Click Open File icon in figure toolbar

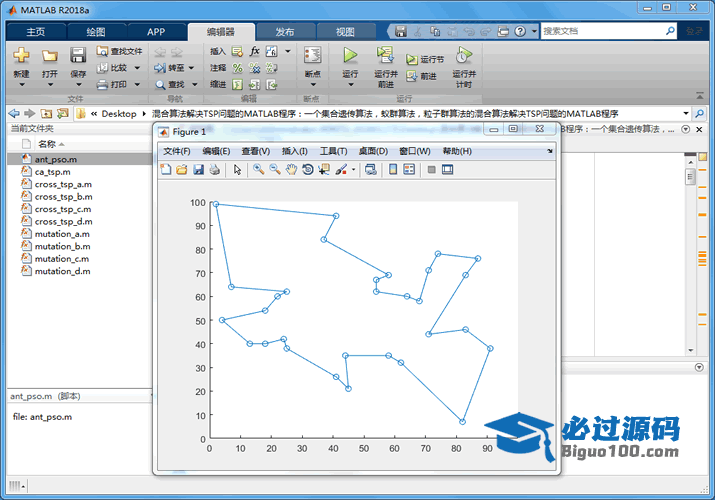[182, 170]
